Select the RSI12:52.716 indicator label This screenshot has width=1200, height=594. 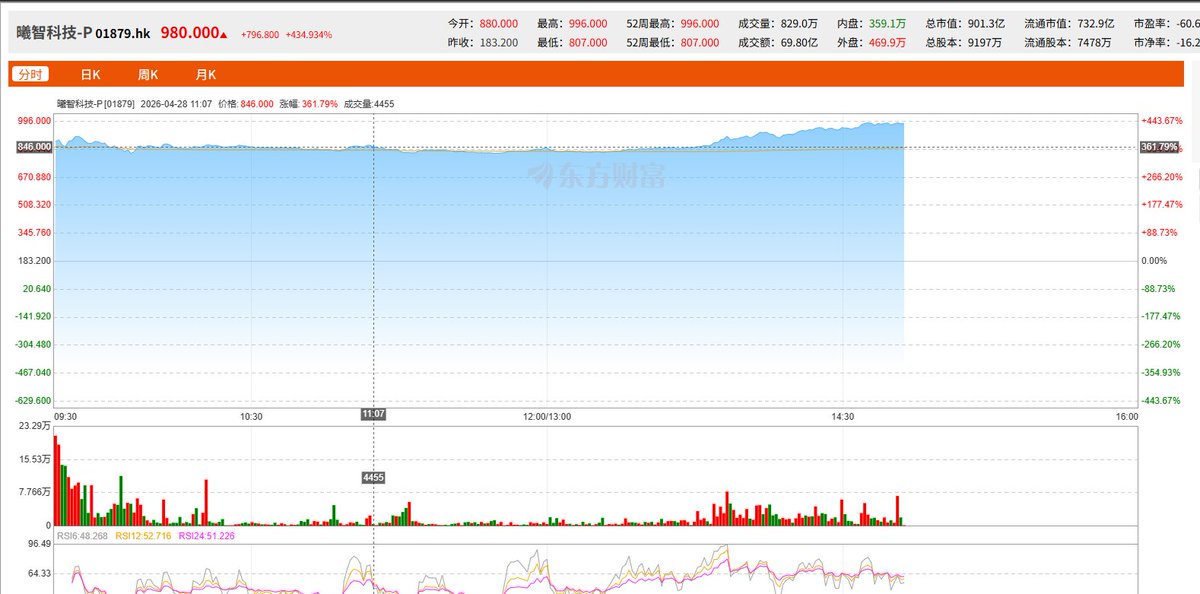click(x=143, y=536)
